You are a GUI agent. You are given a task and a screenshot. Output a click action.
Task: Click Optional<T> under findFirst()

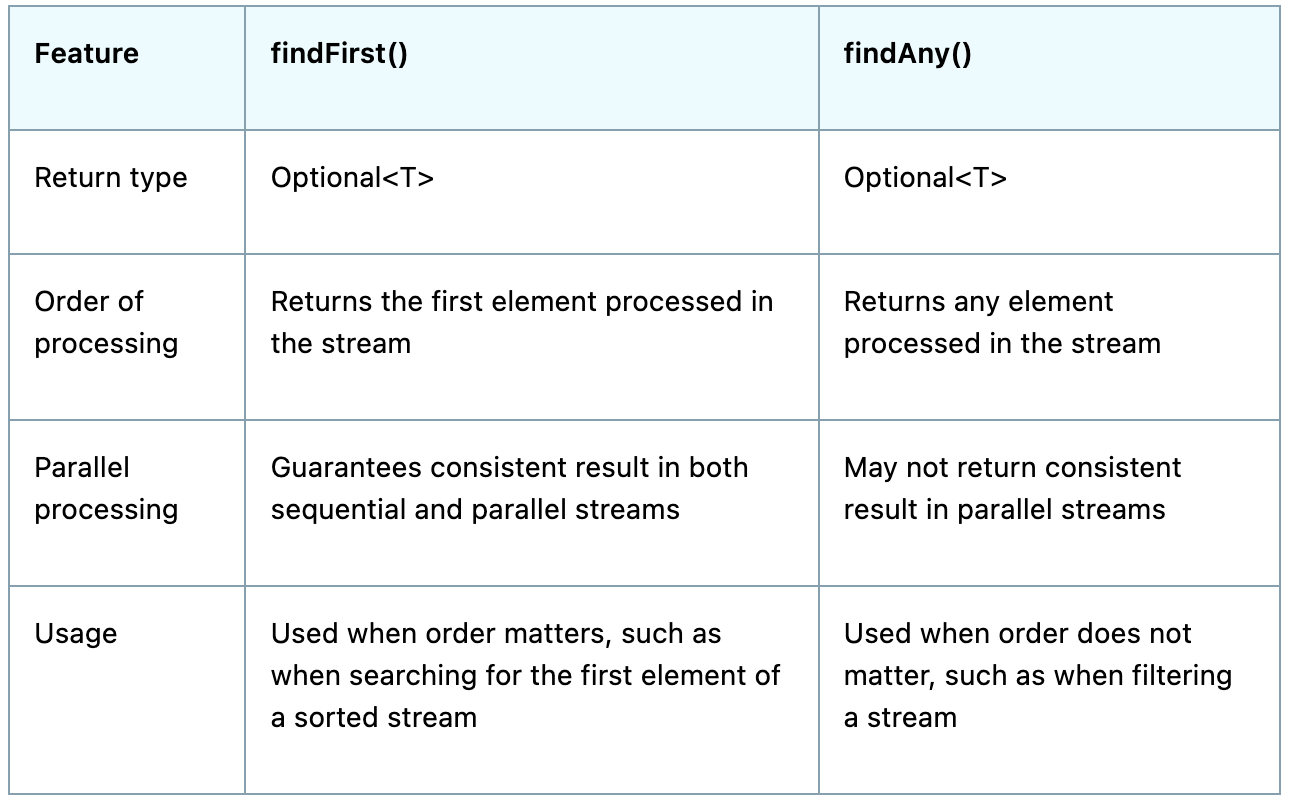click(x=352, y=178)
